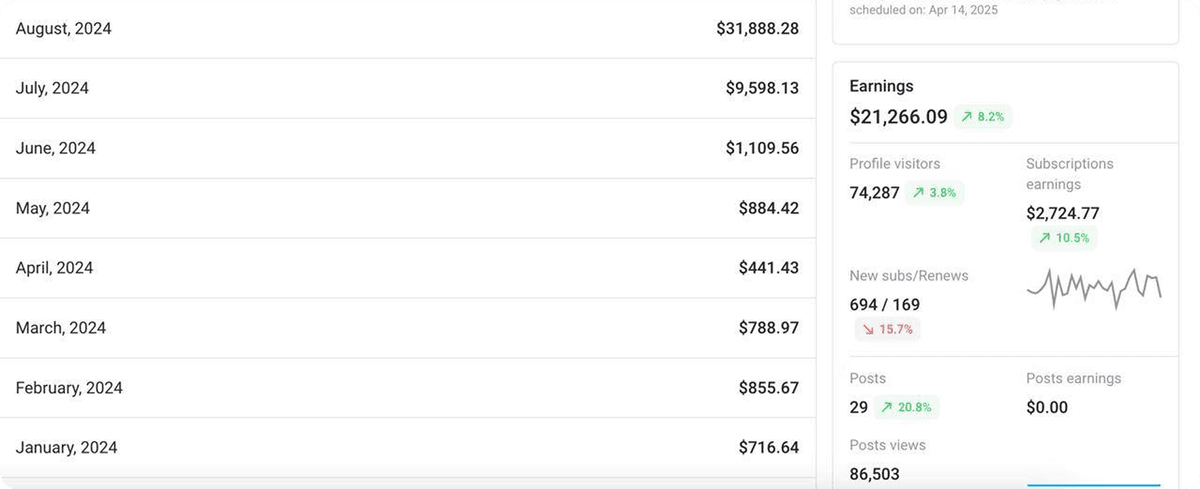The height and width of the screenshot is (489, 1200).
Task: Click the Subscriptions earnings 10.5% badge
Action: (x=1064, y=238)
